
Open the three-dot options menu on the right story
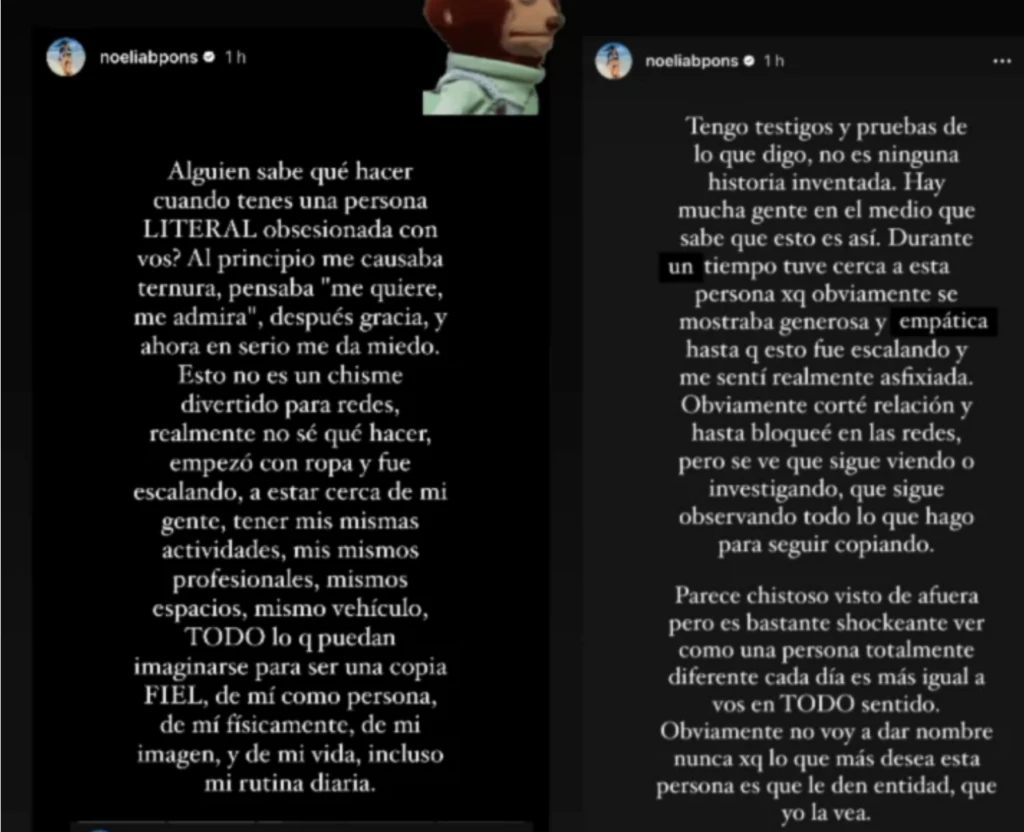[1001, 61]
